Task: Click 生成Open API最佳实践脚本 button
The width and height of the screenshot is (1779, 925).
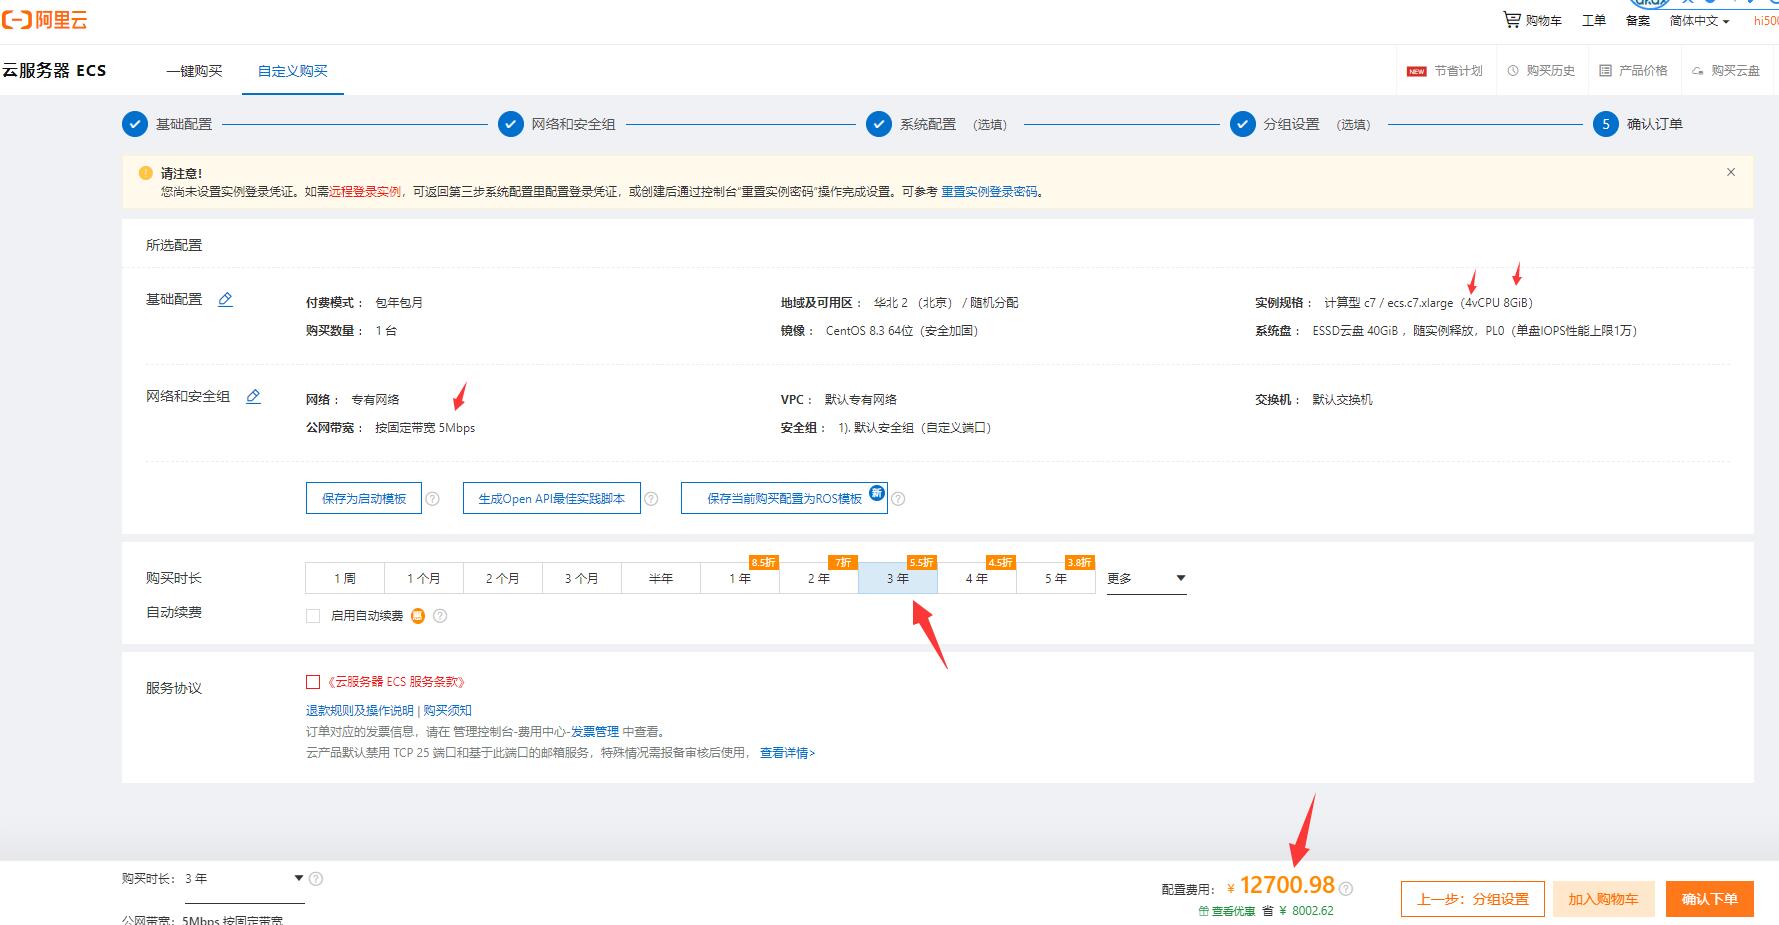Action: [551, 498]
